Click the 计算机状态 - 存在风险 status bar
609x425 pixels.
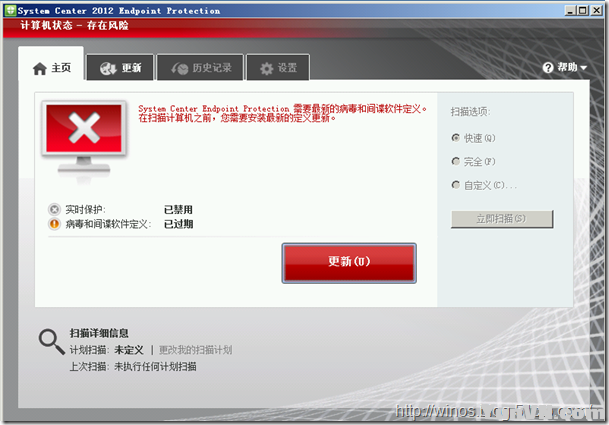(74, 26)
